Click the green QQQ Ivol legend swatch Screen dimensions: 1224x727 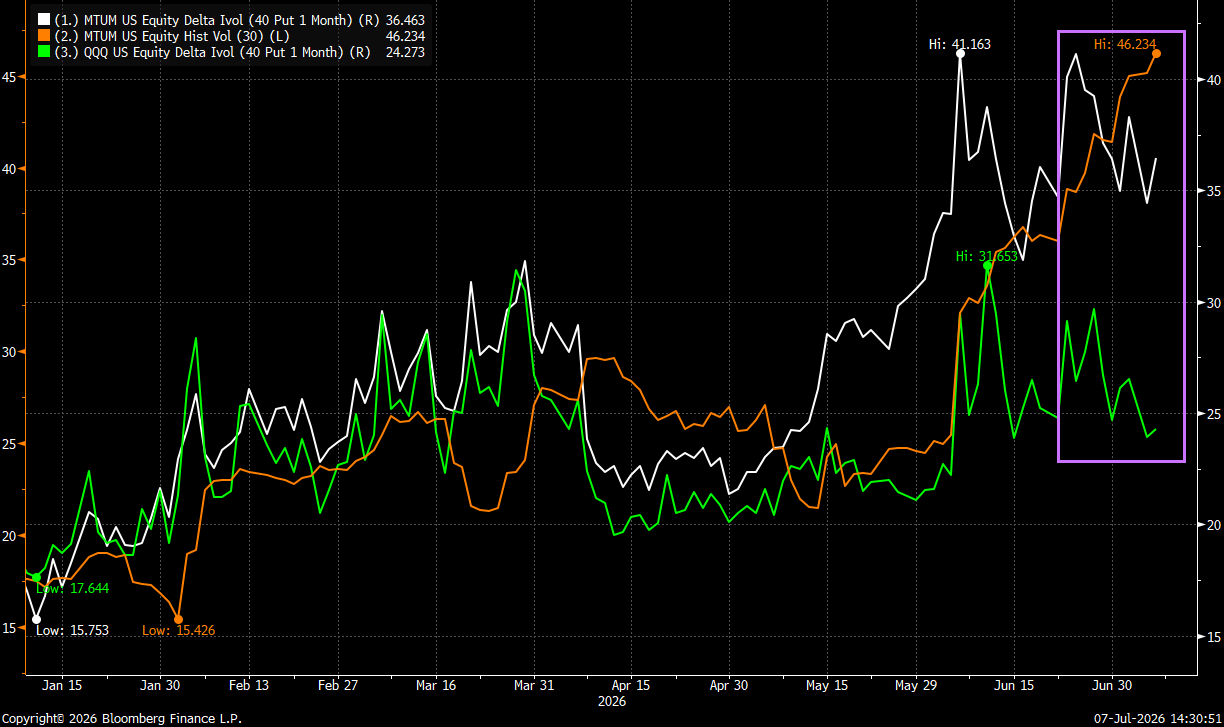click(44, 53)
